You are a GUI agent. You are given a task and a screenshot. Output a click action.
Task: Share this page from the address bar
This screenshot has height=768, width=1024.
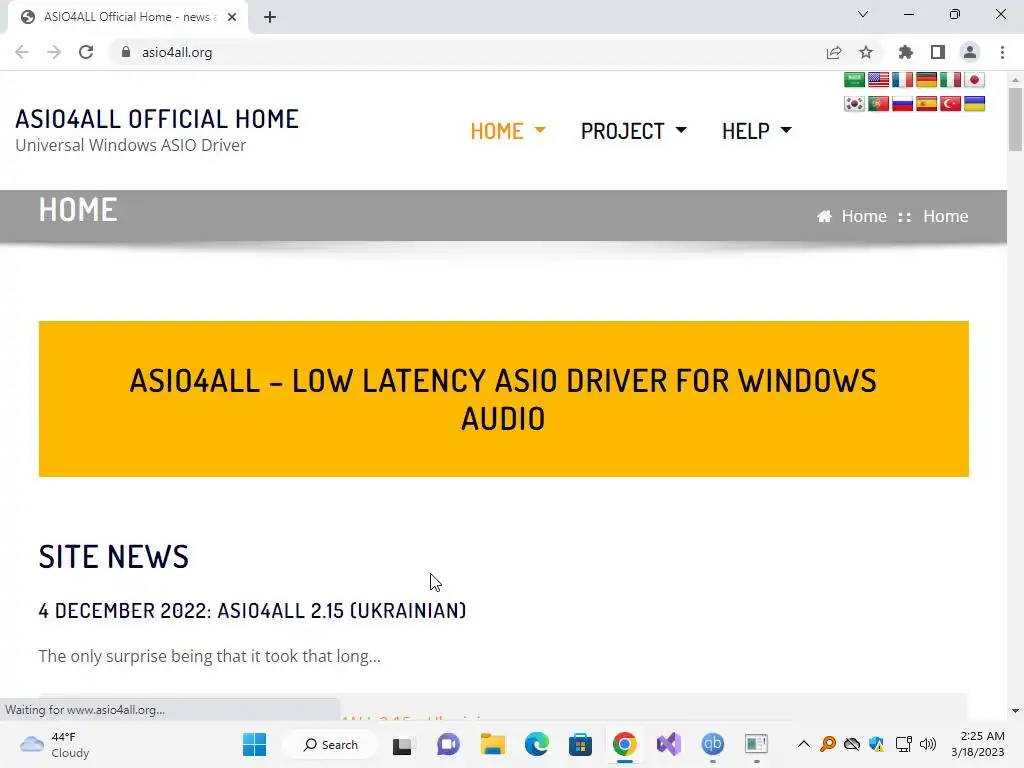pos(834,52)
